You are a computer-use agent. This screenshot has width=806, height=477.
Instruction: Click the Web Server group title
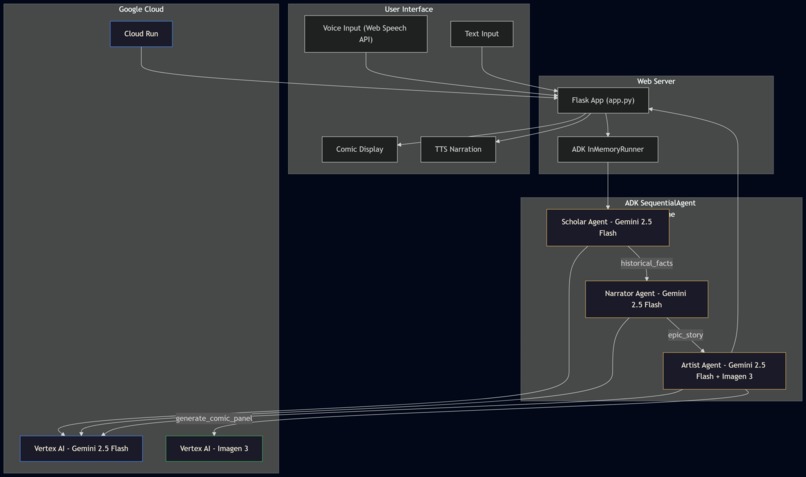[656, 81]
